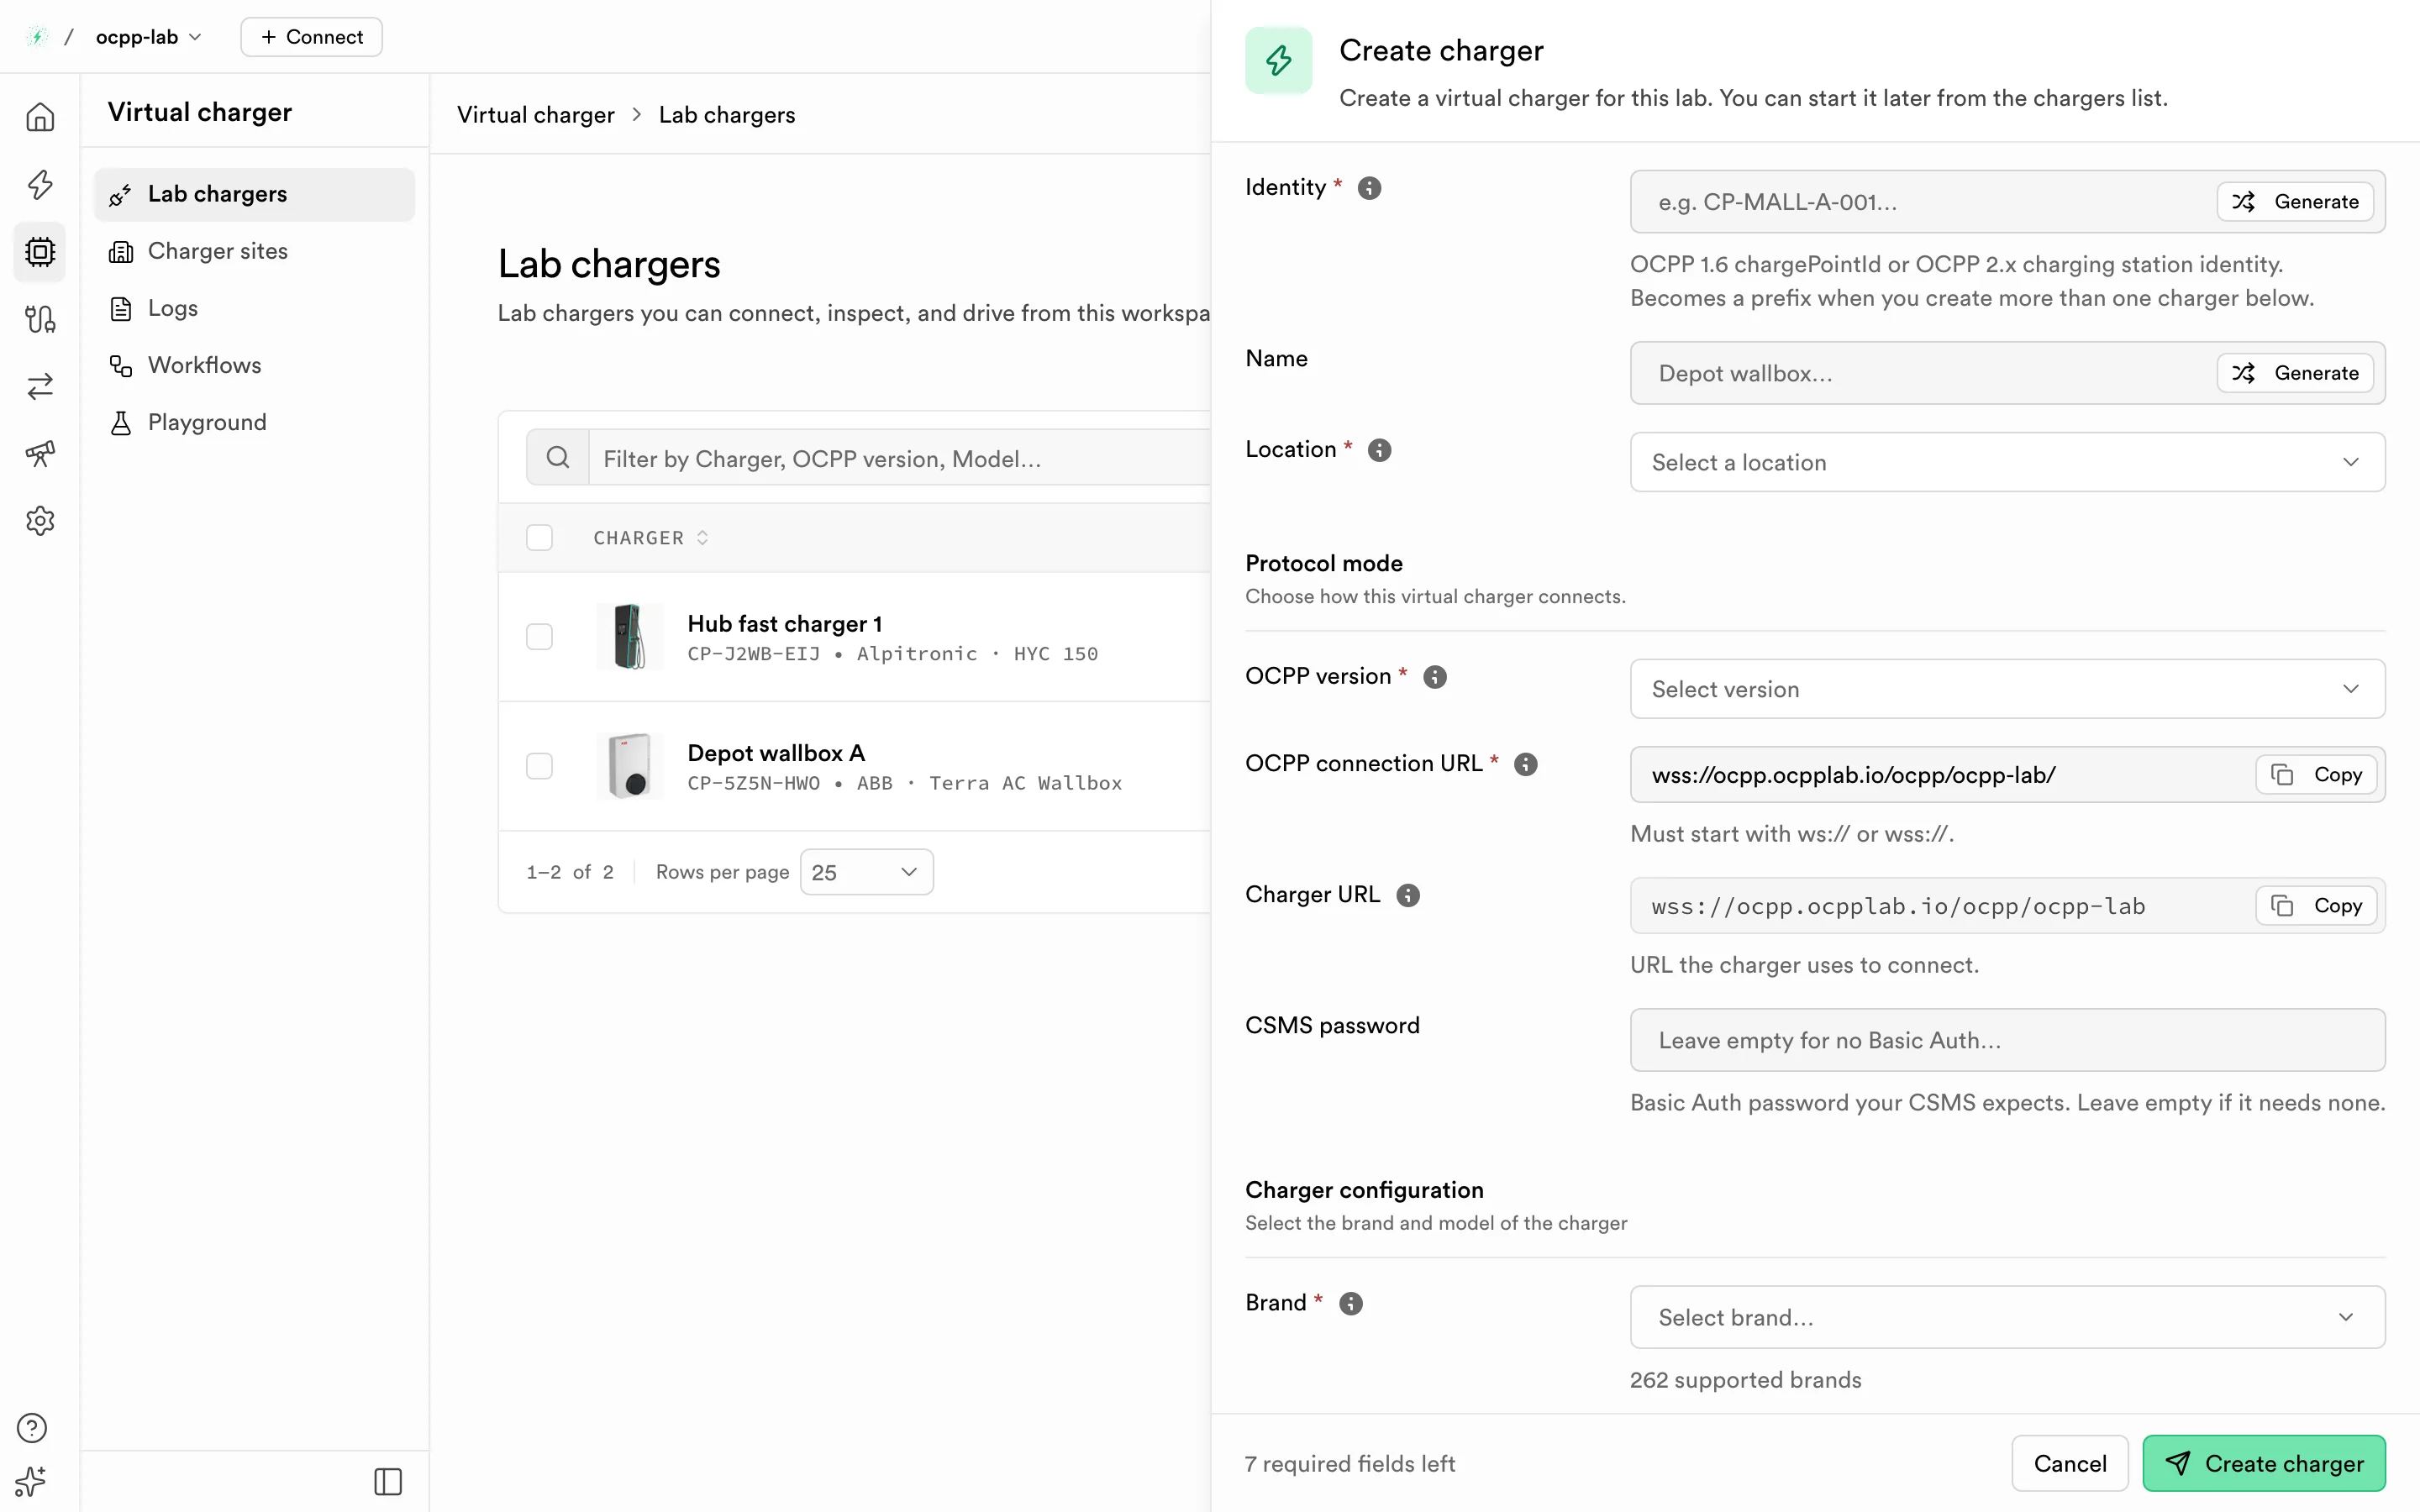
Task: Check the Hub fast charger 1 row
Action: 540,637
